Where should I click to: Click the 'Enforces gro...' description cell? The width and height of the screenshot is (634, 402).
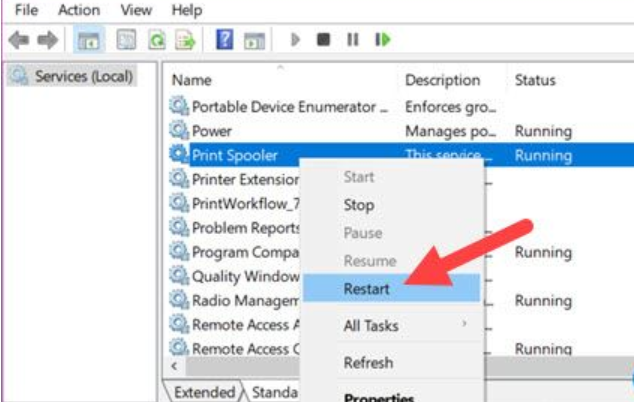[450, 107]
